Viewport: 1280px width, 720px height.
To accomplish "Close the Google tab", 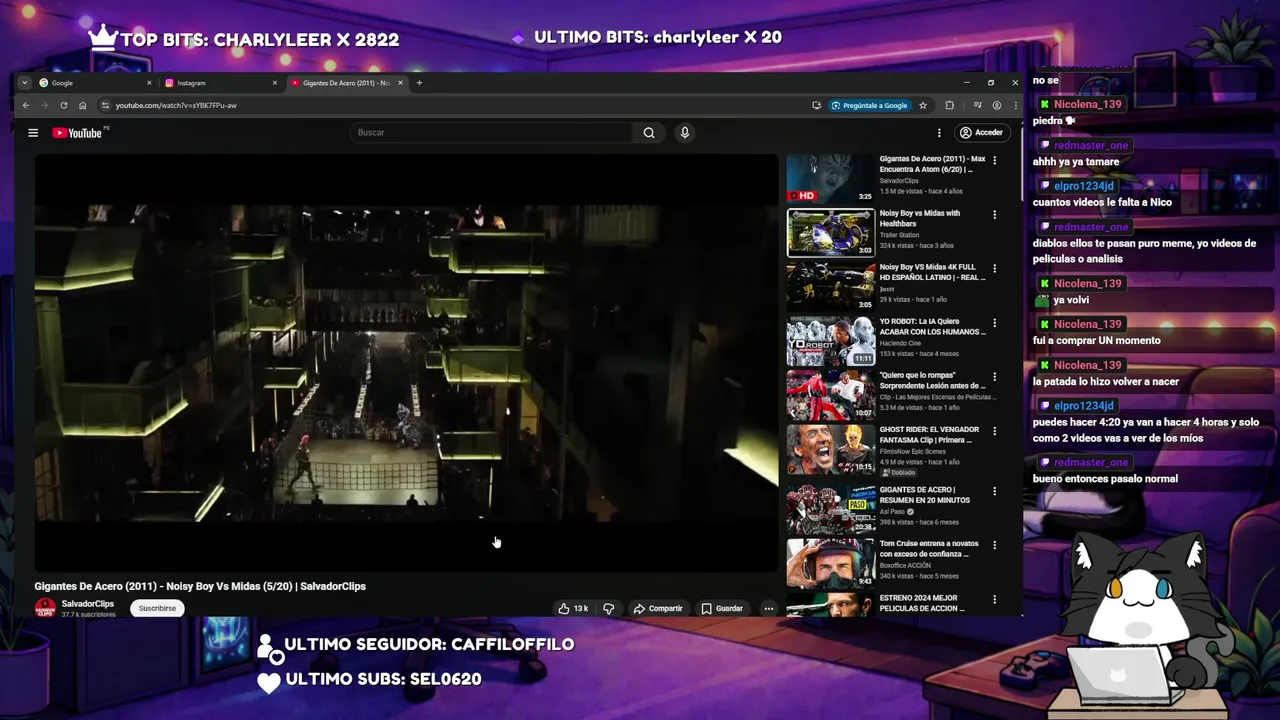I will (x=149, y=83).
